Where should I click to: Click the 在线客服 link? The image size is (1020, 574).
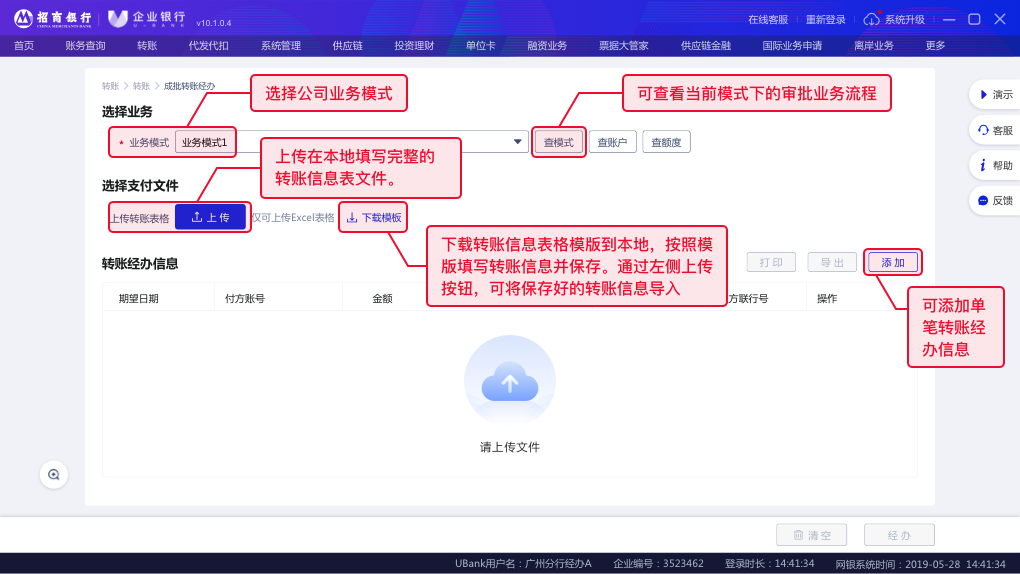pos(768,20)
